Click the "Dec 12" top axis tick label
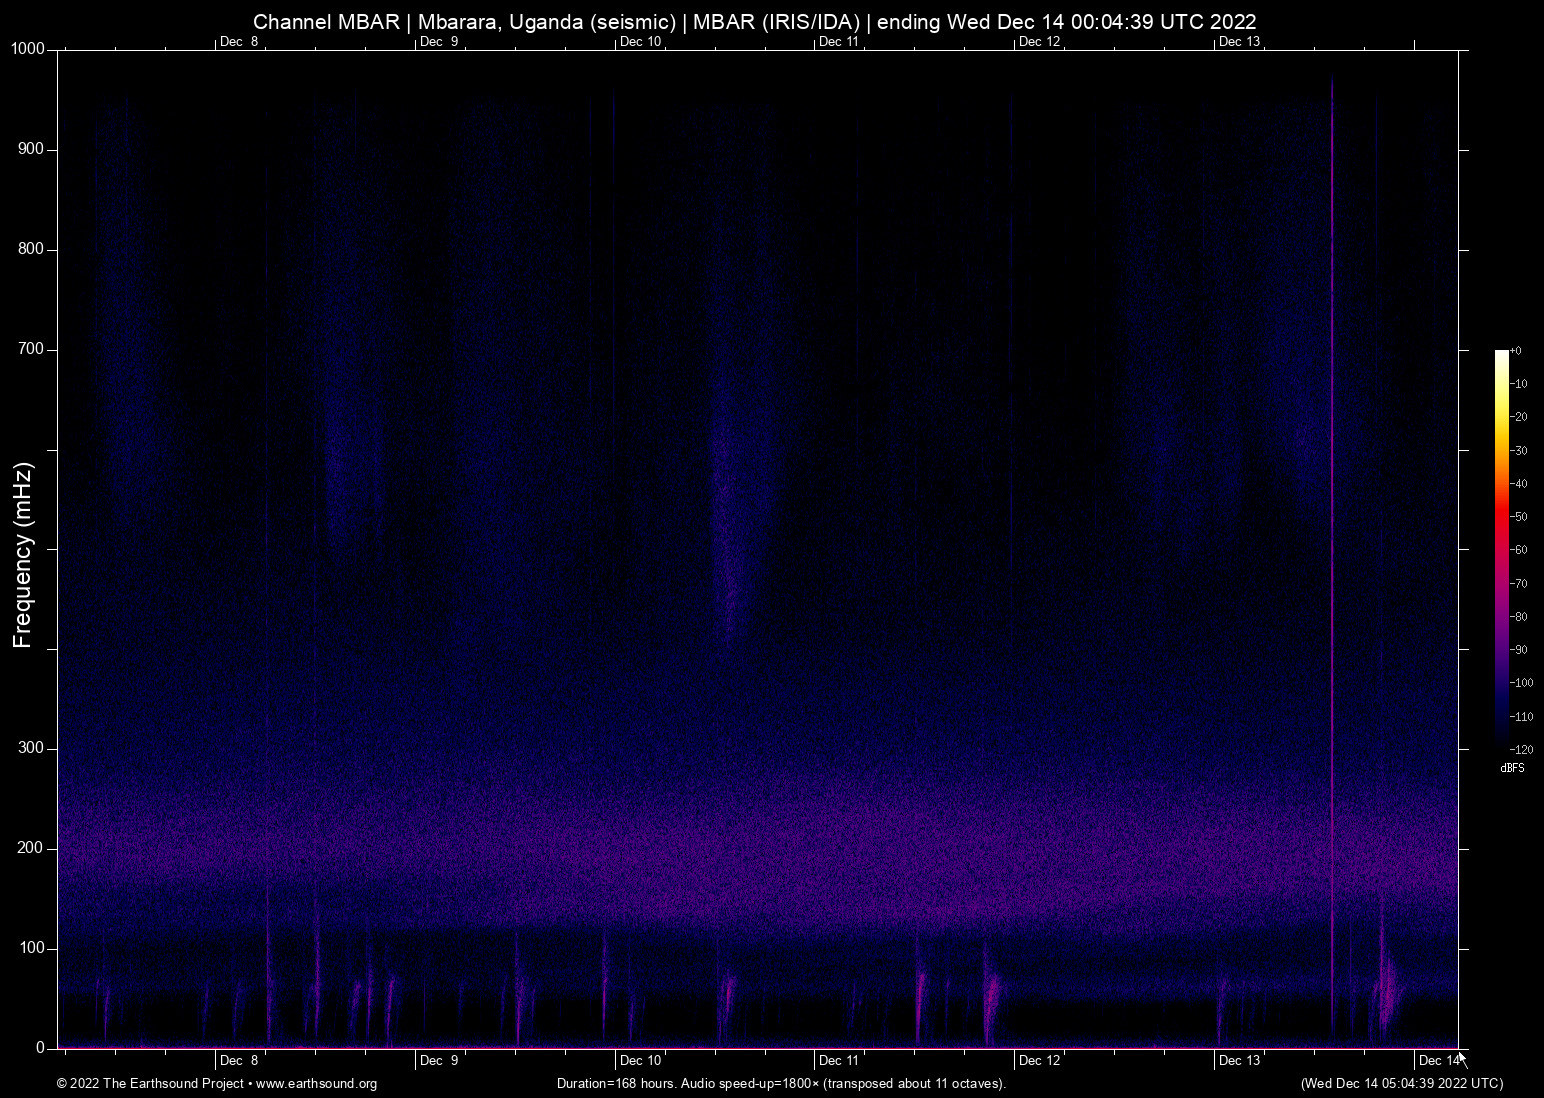The height and width of the screenshot is (1098, 1544). (x=1038, y=42)
